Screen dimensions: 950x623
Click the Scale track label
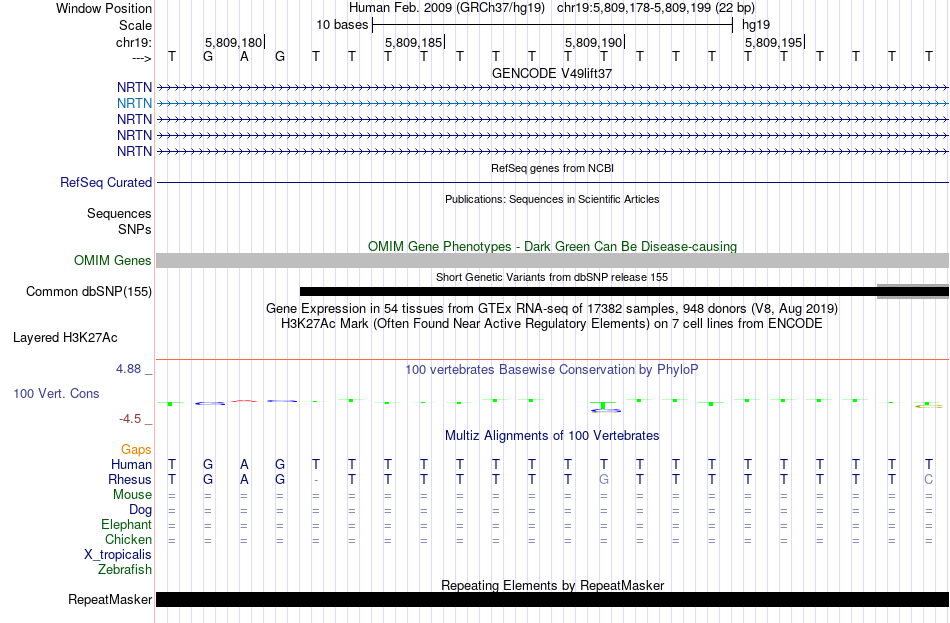point(135,25)
